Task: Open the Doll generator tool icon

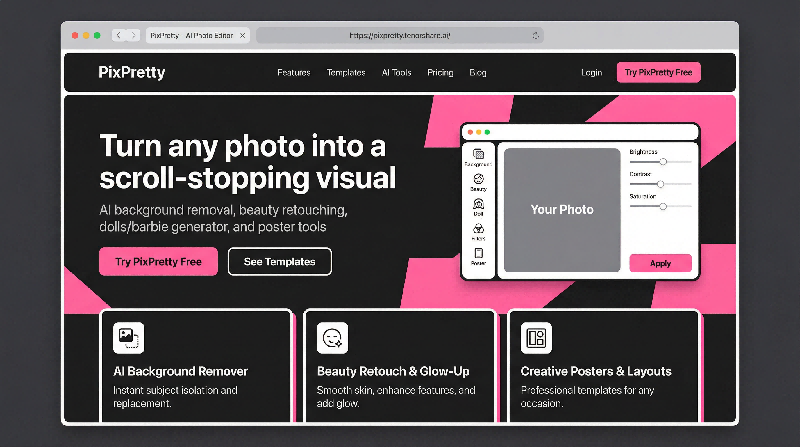Action: point(478,204)
